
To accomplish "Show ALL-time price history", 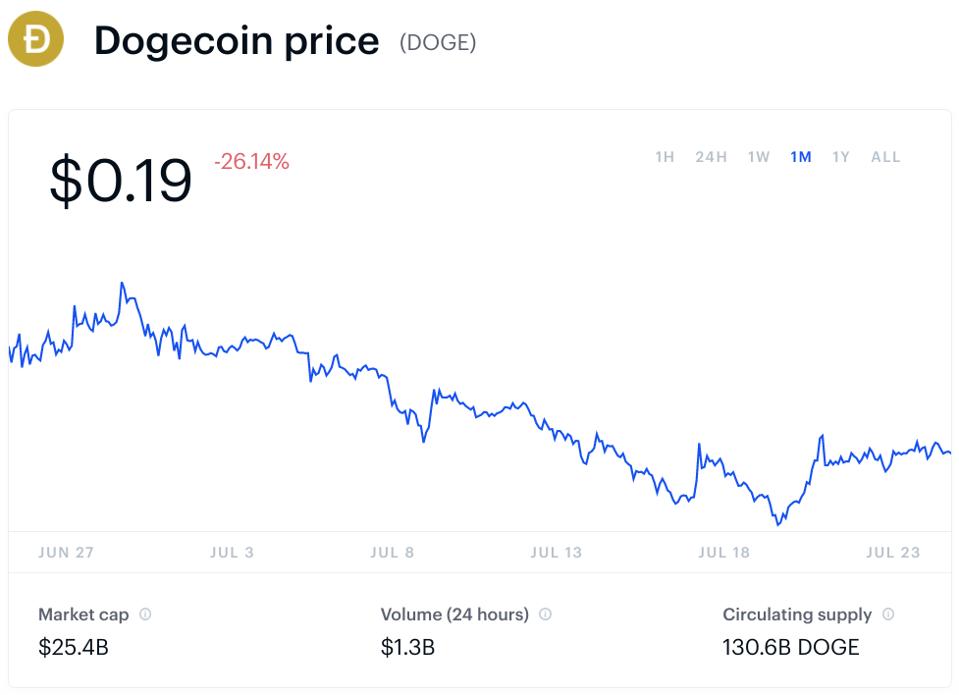I will 886,157.
